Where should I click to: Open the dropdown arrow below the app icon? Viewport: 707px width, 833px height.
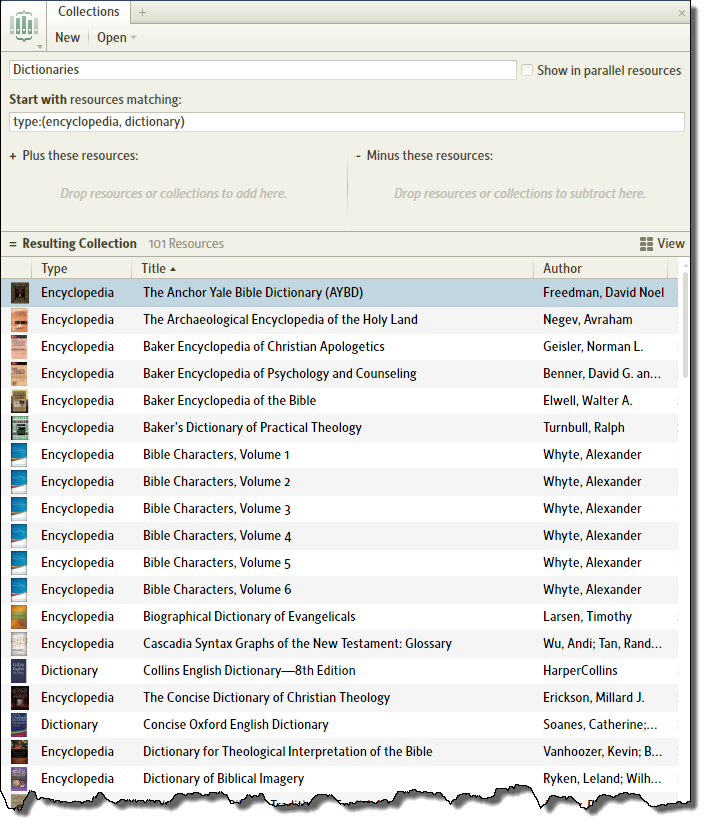click(x=40, y=47)
